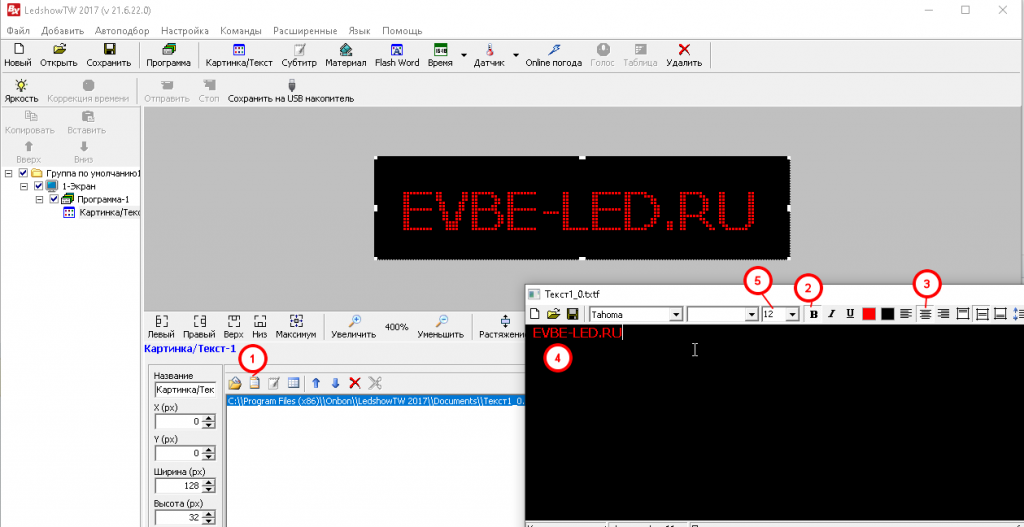Click the Увеличить zoom-in magnifier

point(355,327)
